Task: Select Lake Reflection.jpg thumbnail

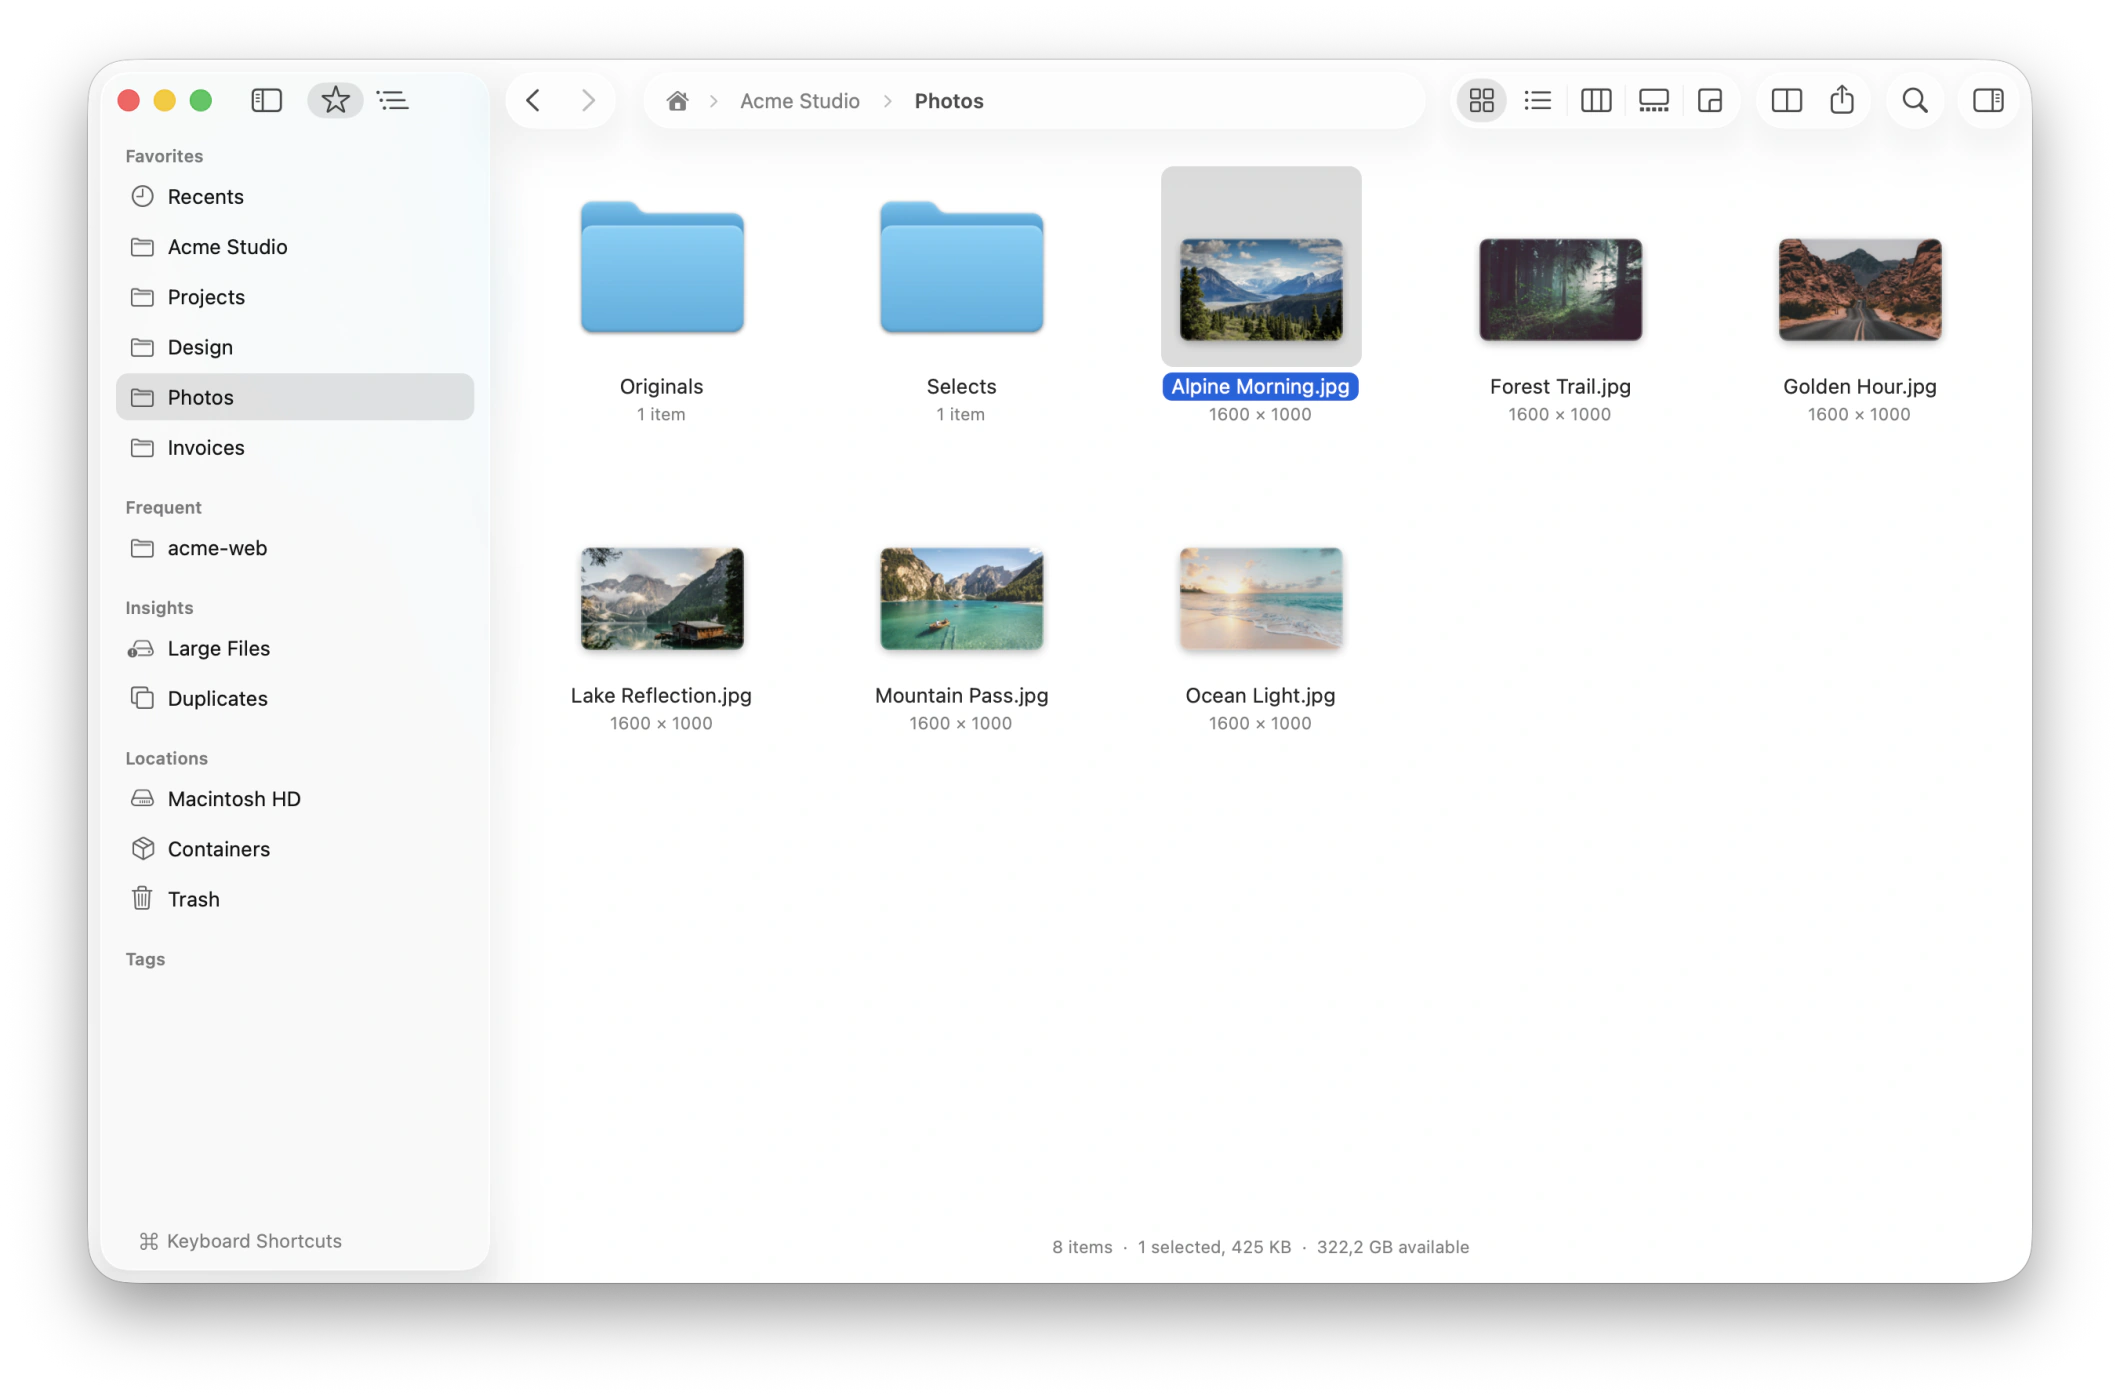Action: [x=661, y=598]
